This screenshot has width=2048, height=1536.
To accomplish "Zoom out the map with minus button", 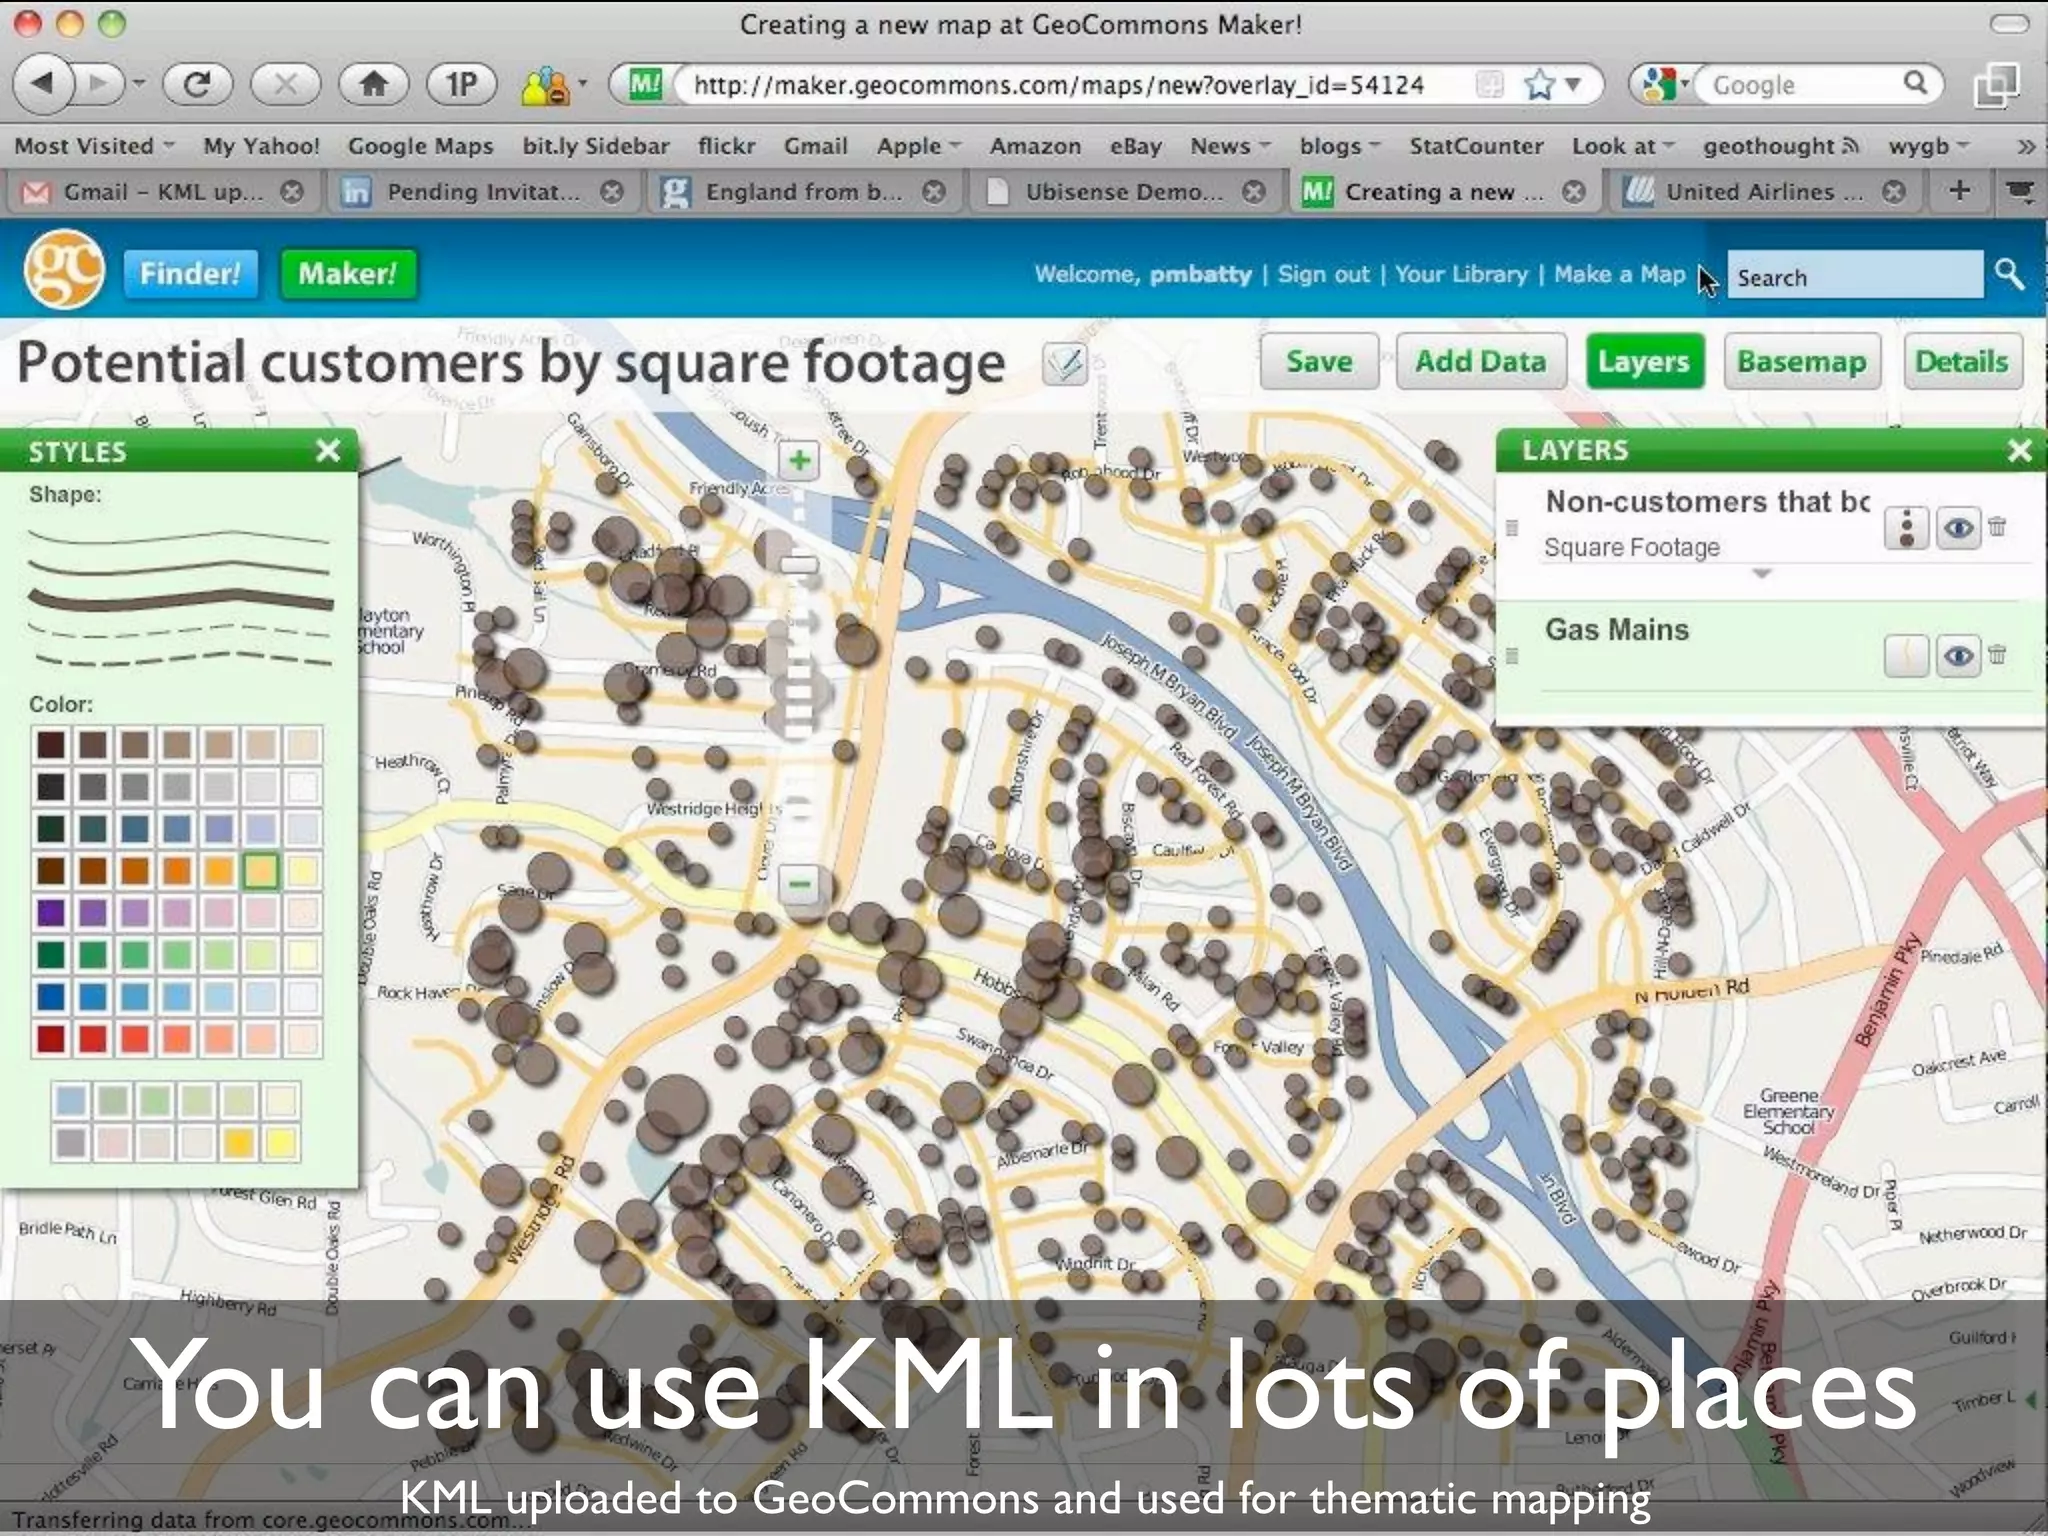I will pyautogui.click(x=799, y=884).
